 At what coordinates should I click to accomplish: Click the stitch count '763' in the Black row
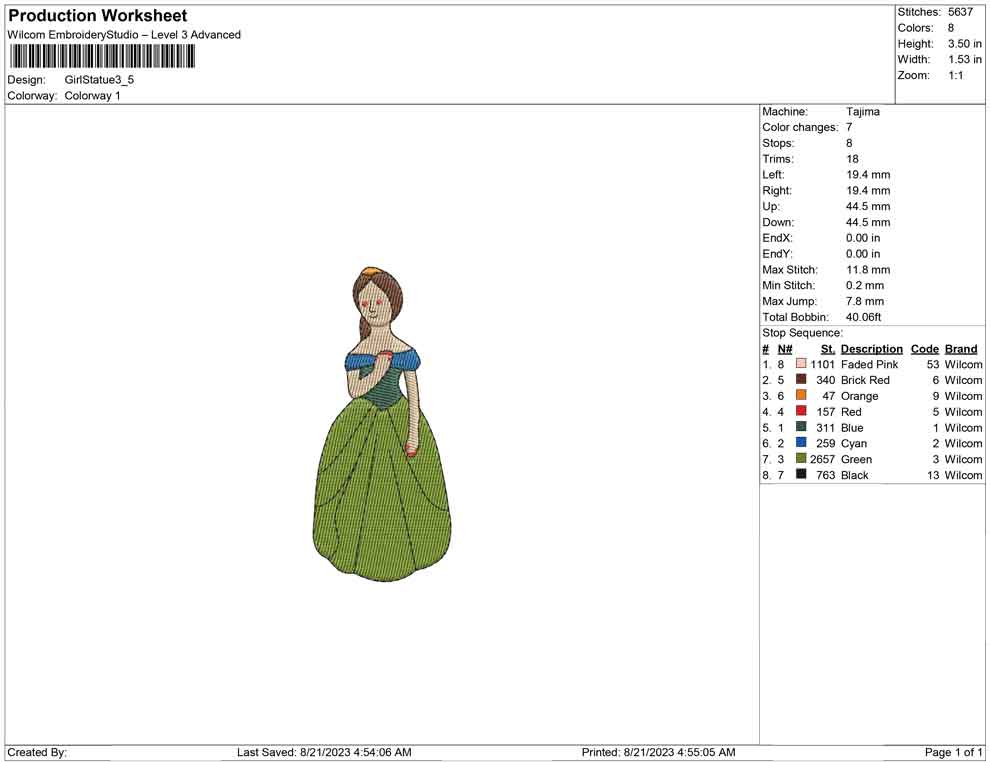[825, 475]
